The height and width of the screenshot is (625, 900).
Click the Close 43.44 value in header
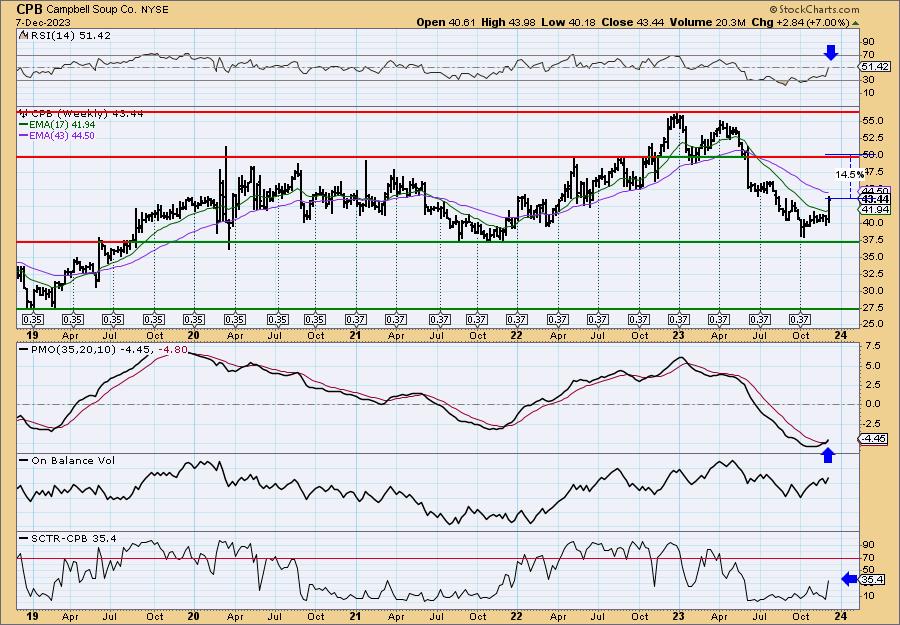(633, 22)
